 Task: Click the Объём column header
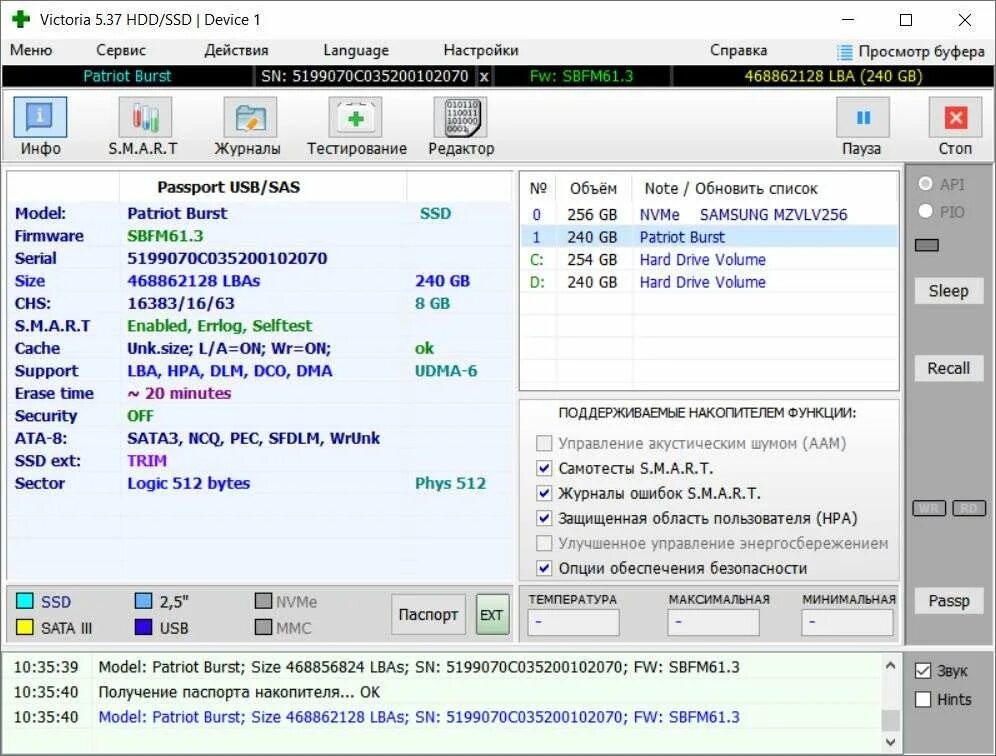[593, 189]
